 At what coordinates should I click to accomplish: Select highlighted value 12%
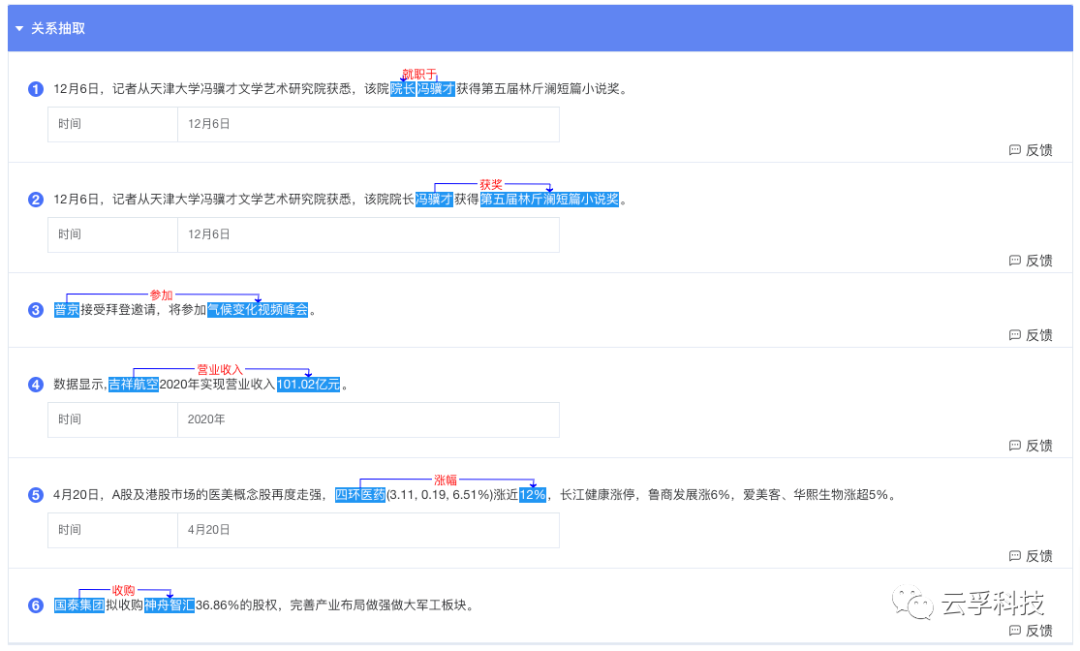532,495
